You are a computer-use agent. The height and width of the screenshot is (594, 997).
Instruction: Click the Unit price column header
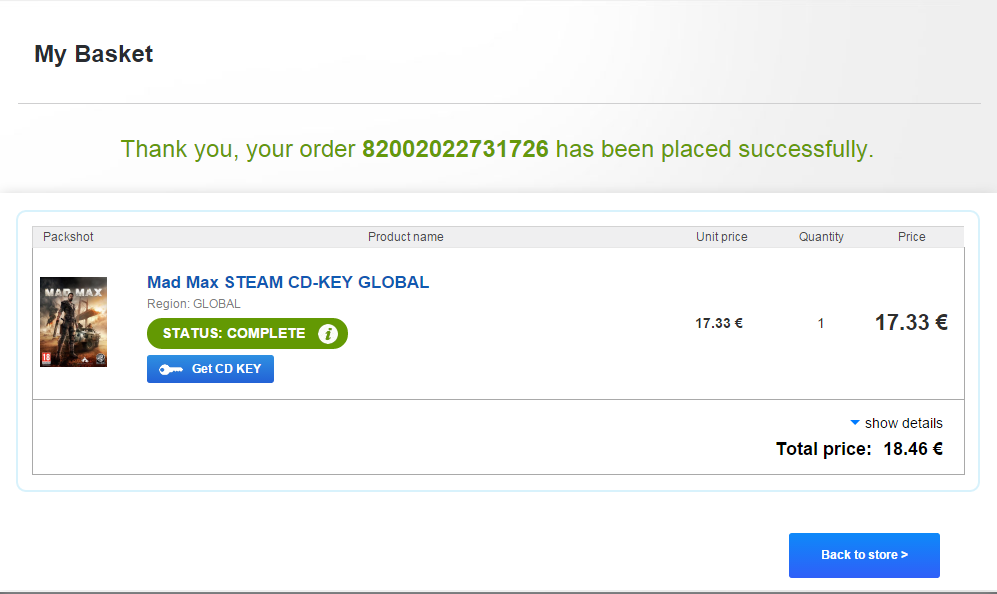[x=722, y=237]
